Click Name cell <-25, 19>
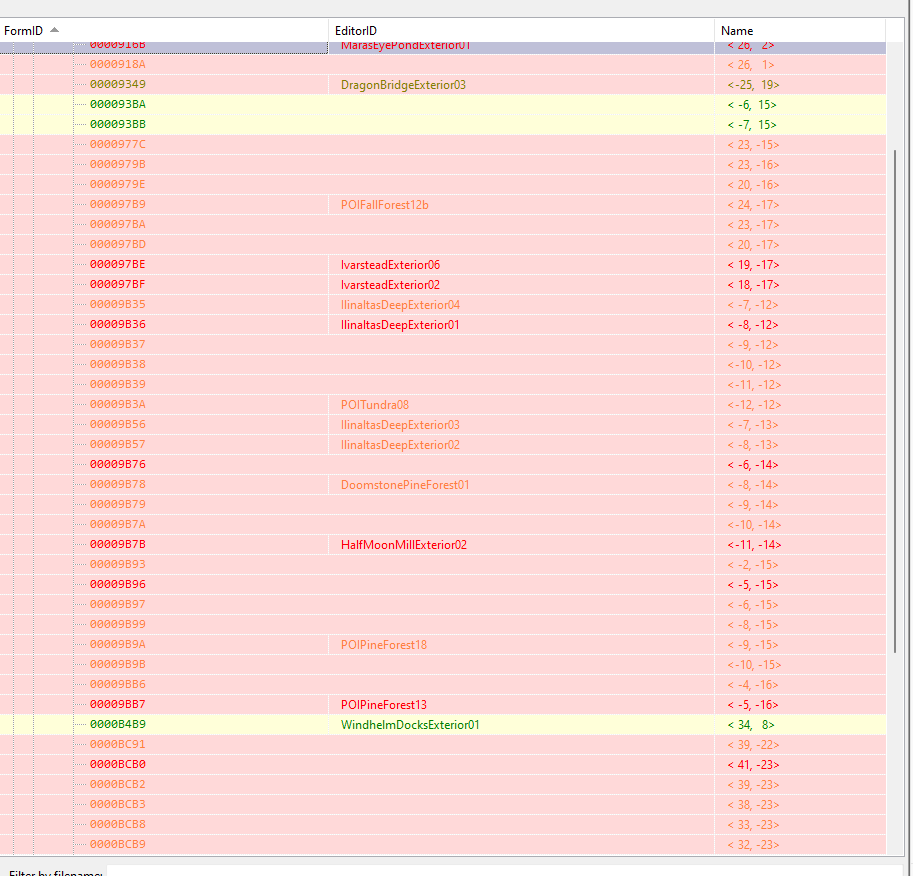913x876 pixels. tap(753, 85)
